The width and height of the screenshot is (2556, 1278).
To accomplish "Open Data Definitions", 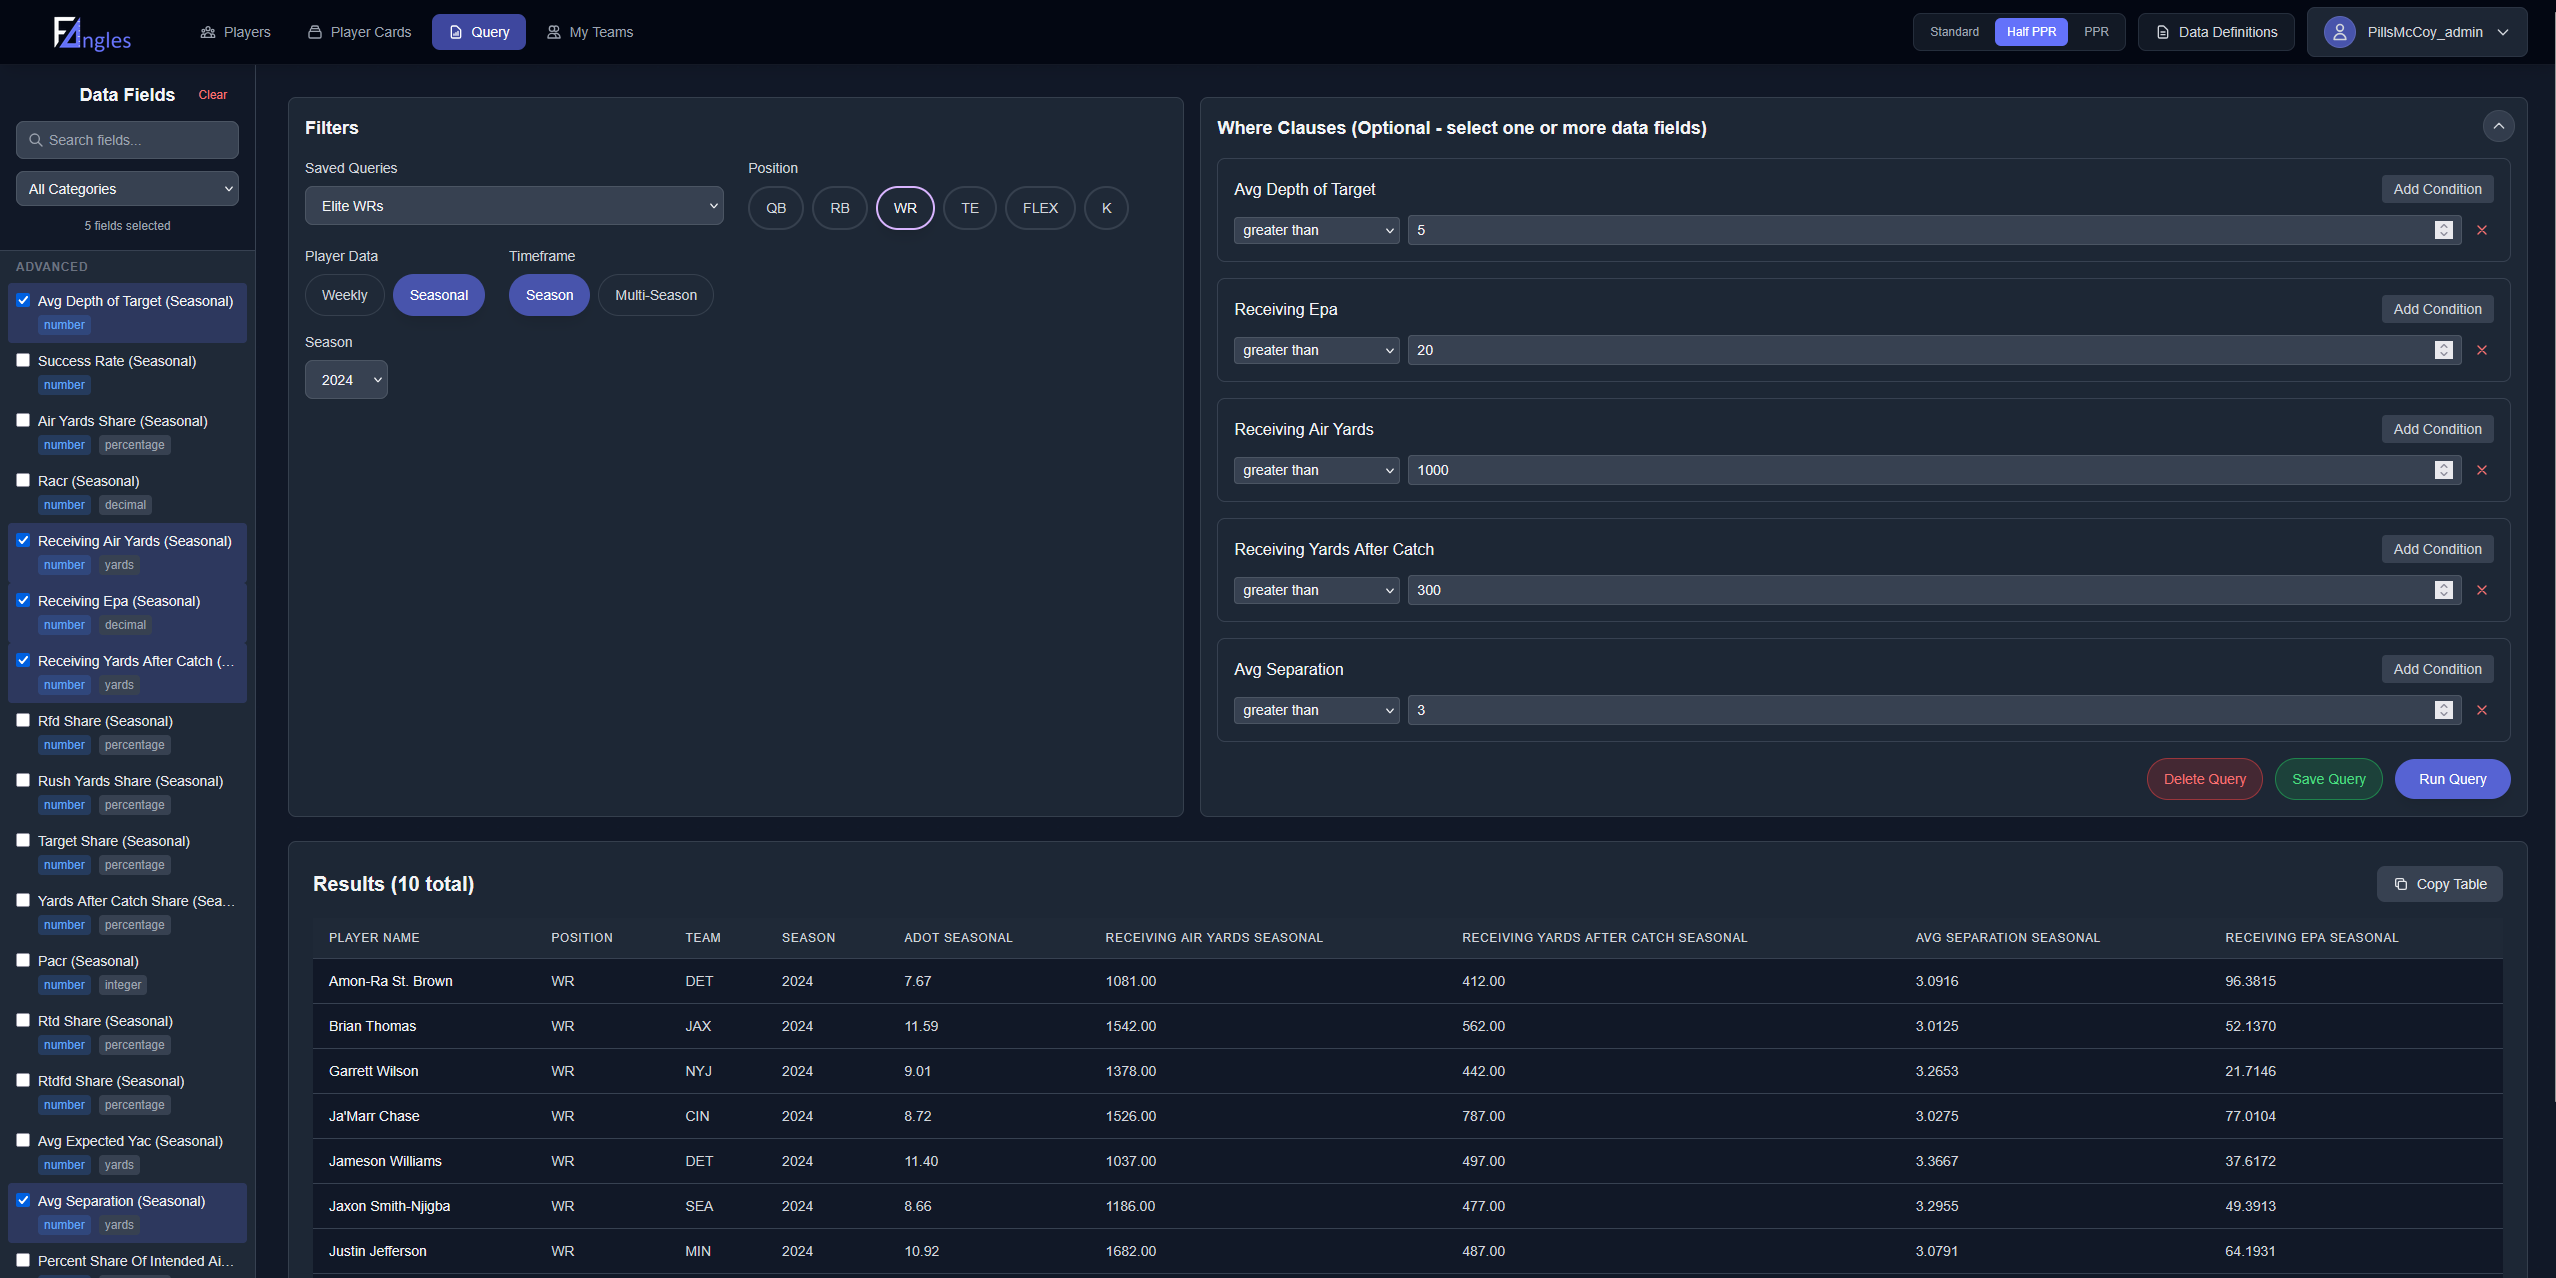I will point(2216,32).
